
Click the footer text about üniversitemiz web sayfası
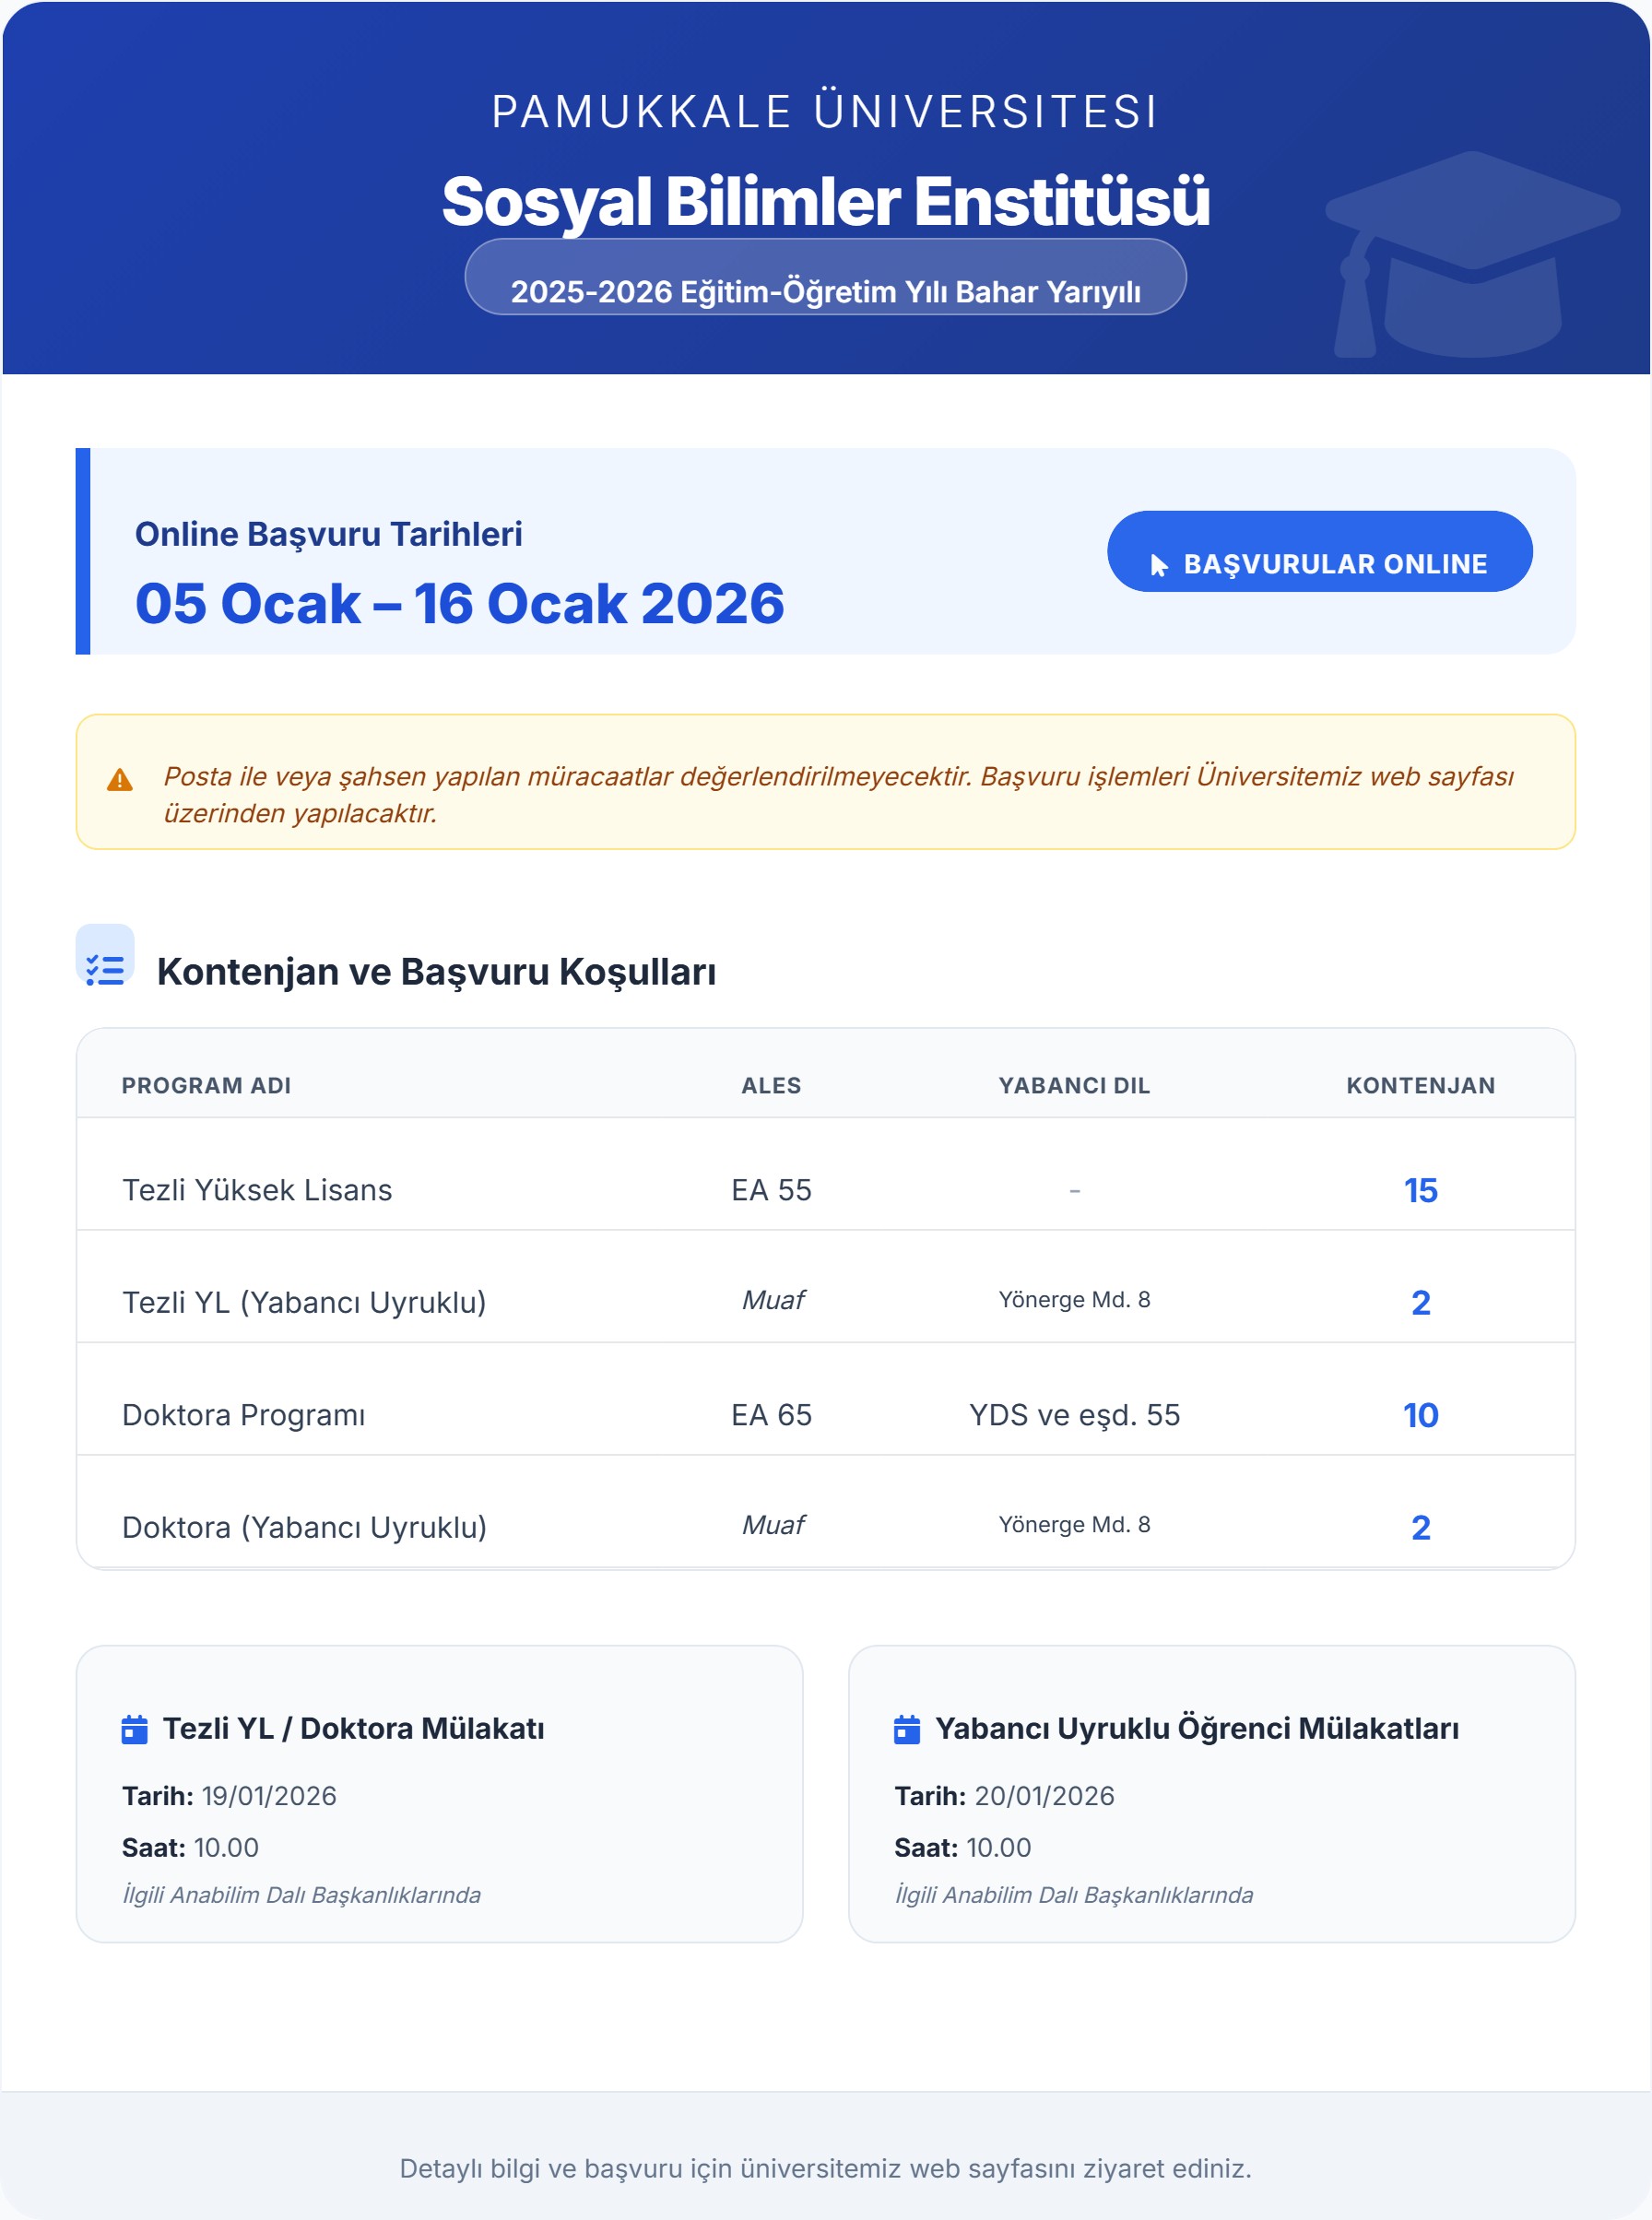825,2168
